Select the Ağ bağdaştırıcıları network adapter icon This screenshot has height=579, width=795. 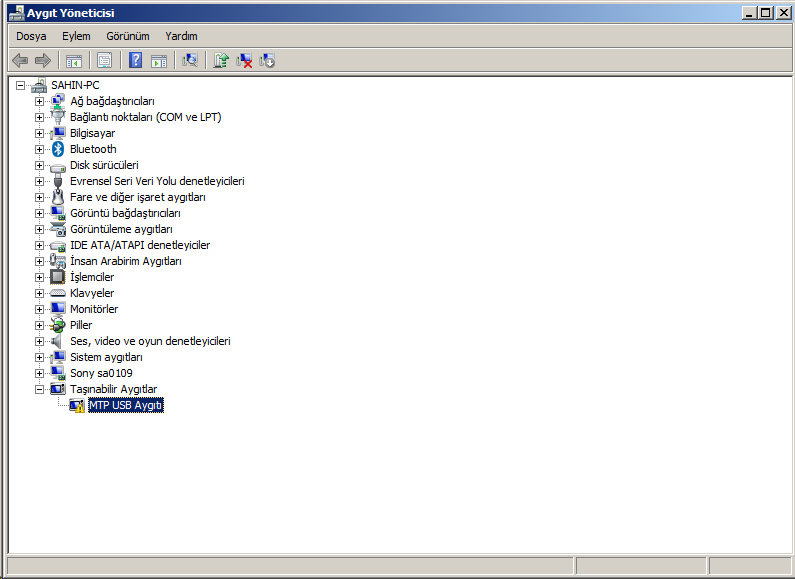tap(58, 101)
